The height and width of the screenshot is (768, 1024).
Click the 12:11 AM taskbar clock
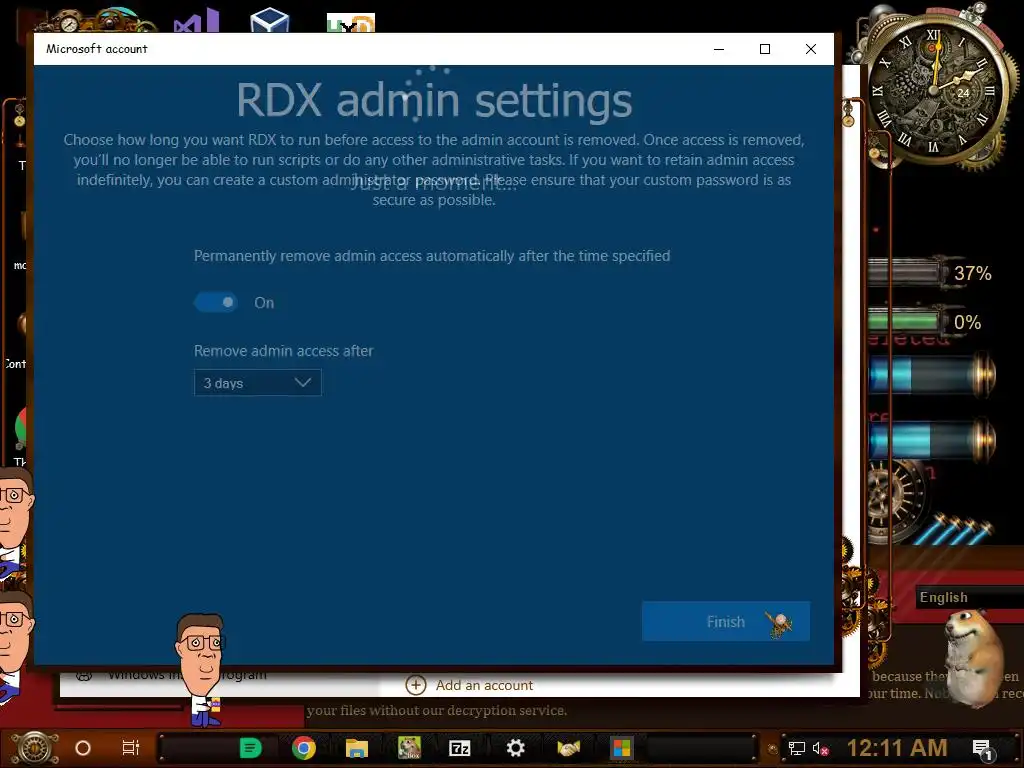pos(897,748)
